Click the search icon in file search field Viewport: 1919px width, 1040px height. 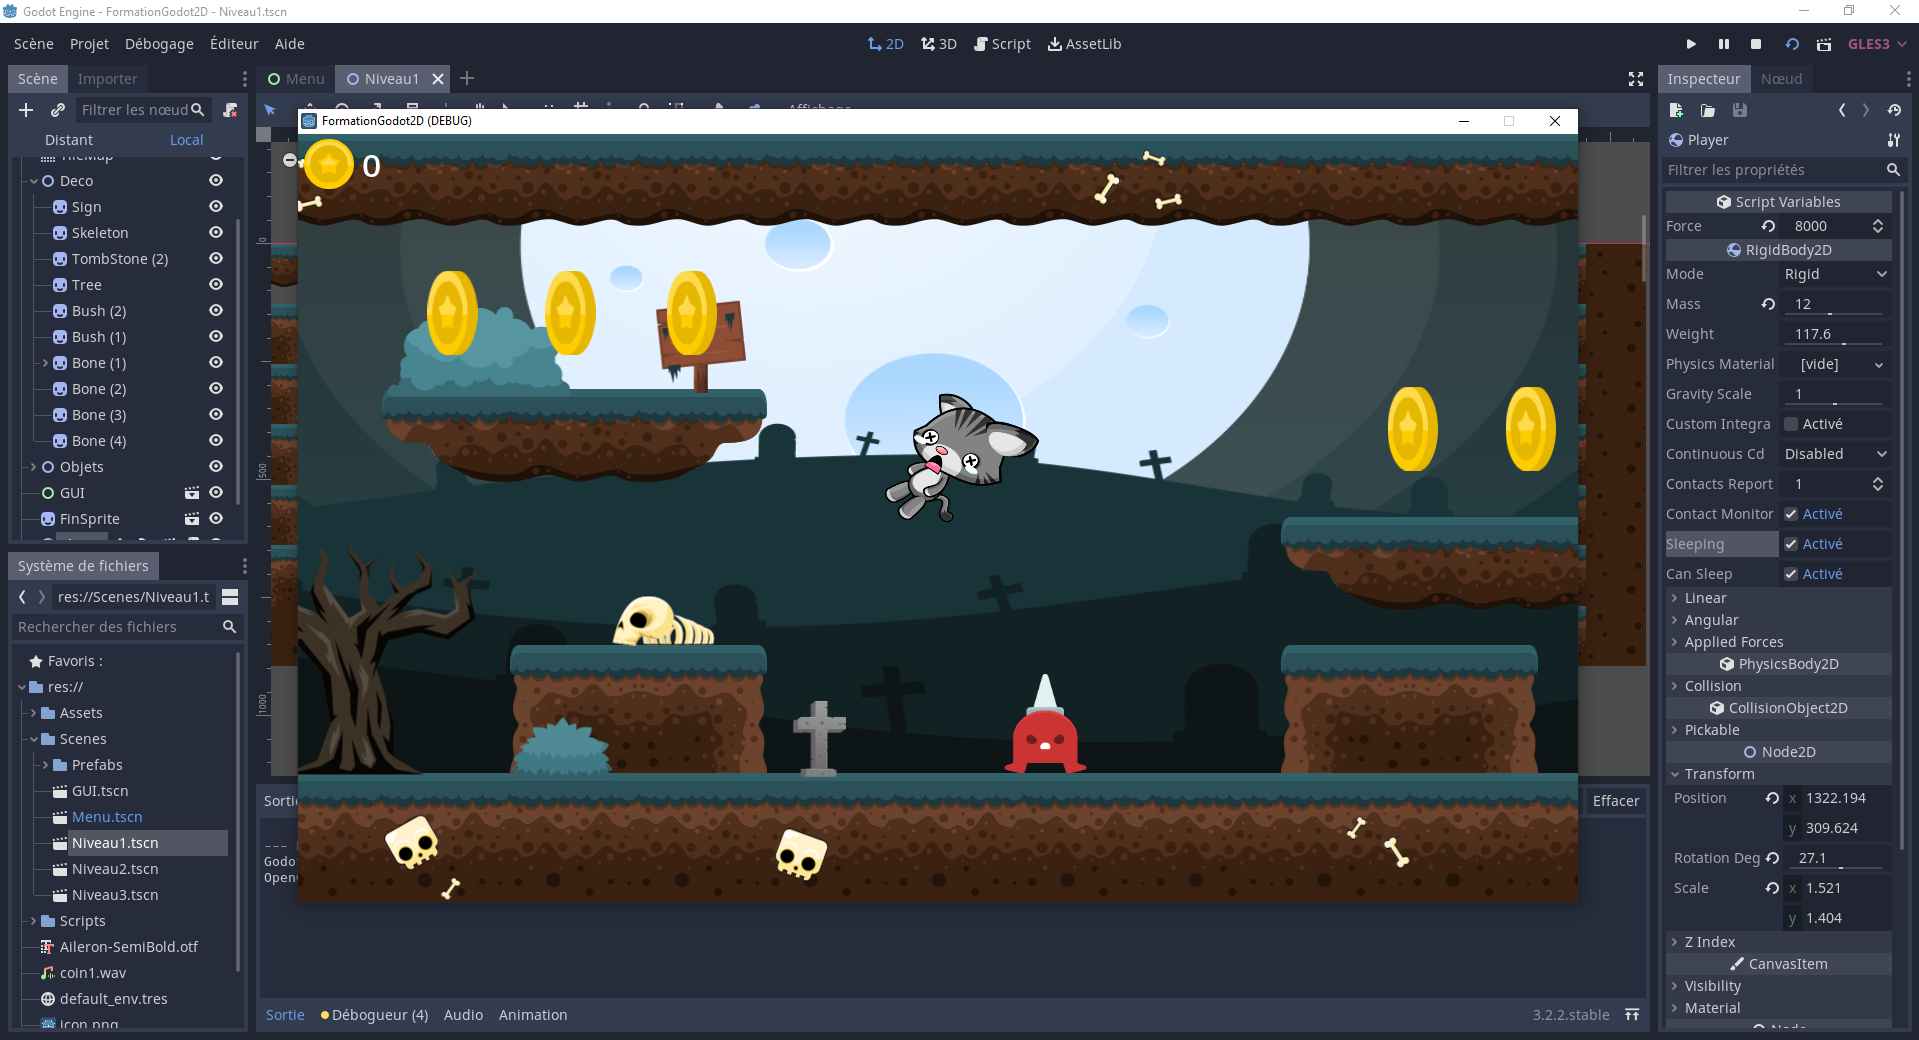[x=229, y=627]
